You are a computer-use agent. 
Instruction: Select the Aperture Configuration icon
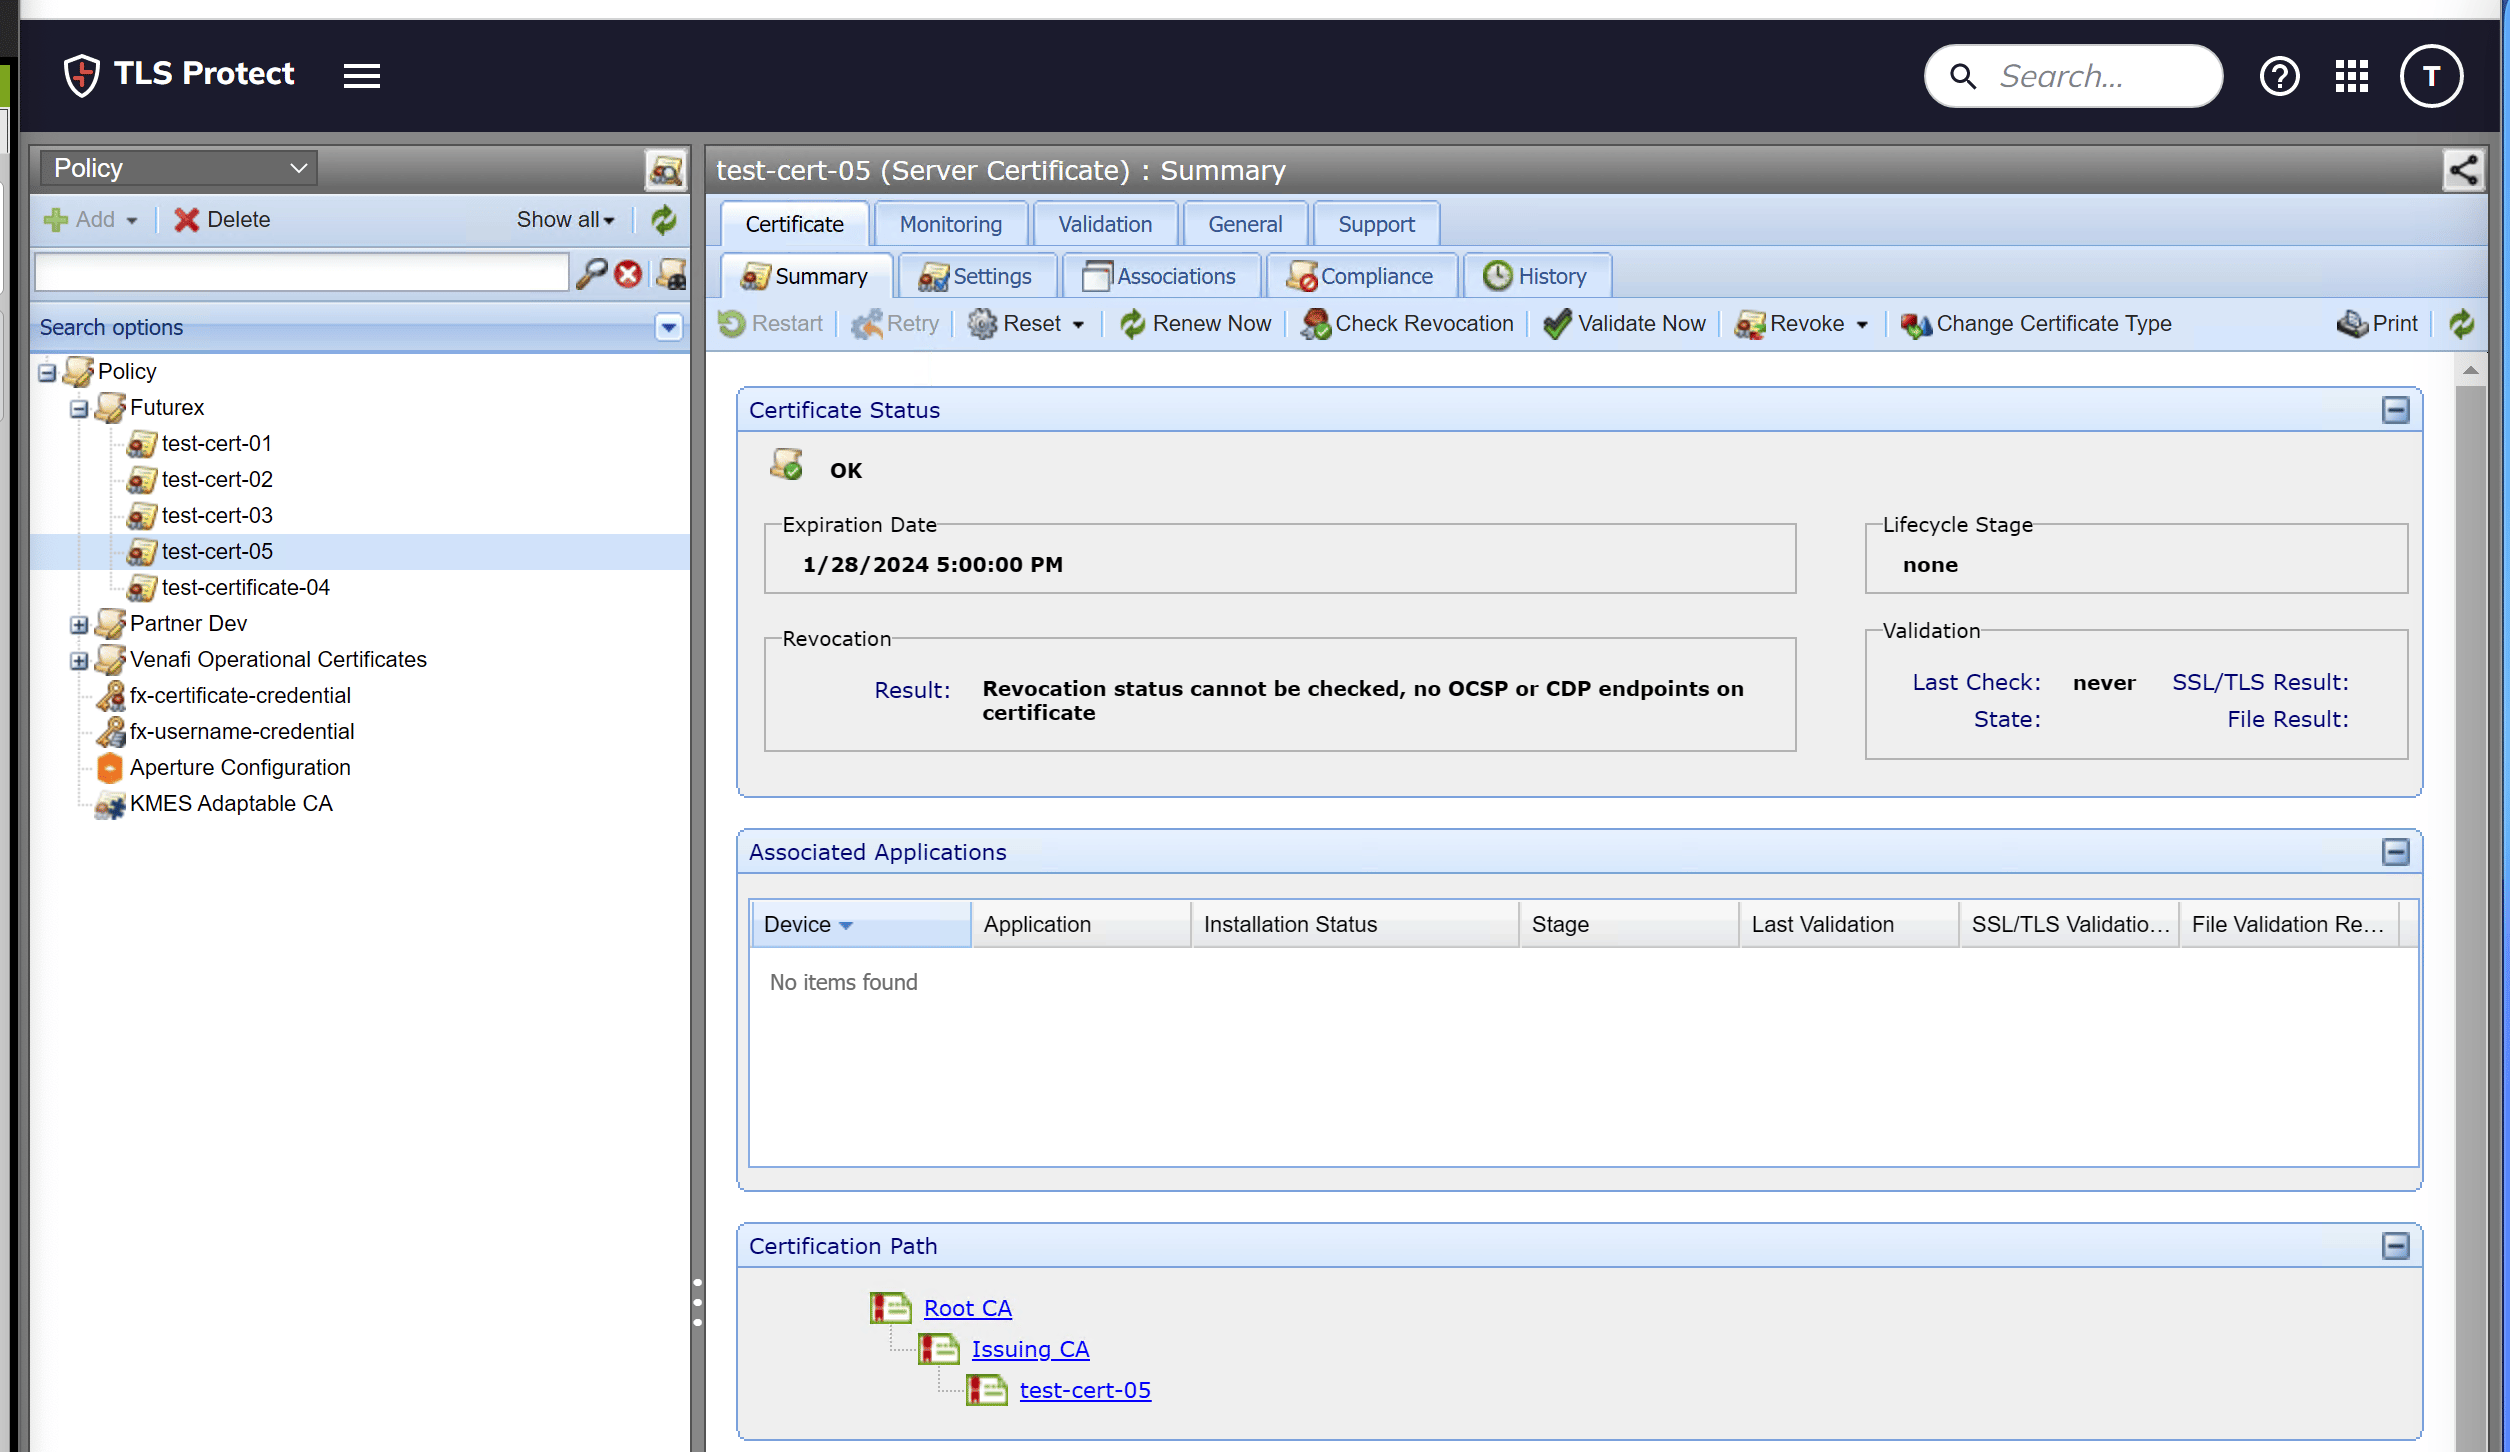pos(109,768)
